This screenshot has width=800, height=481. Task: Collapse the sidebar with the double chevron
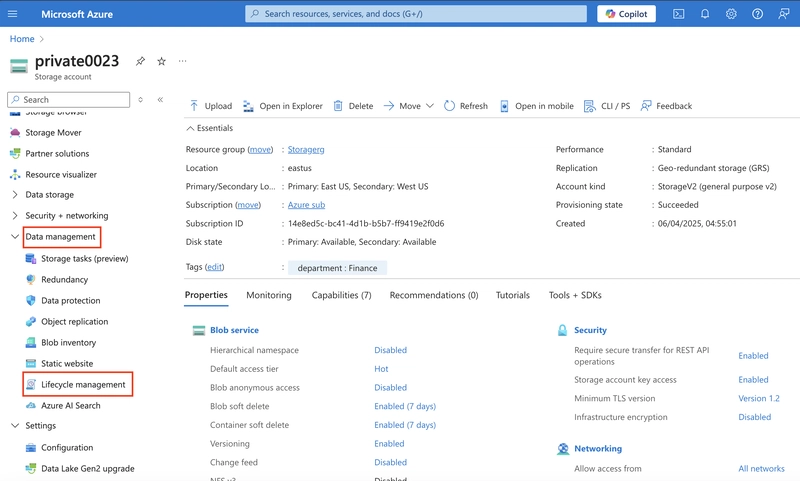click(x=160, y=99)
